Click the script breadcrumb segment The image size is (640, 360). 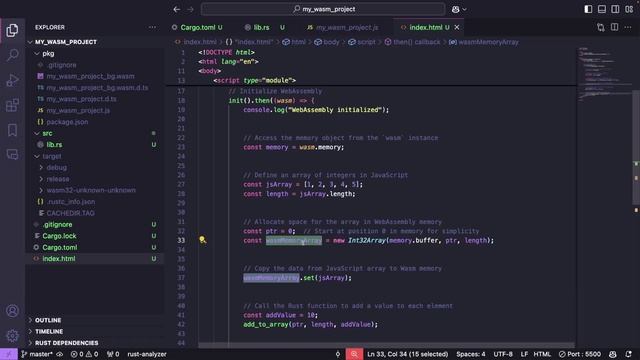(x=362, y=42)
